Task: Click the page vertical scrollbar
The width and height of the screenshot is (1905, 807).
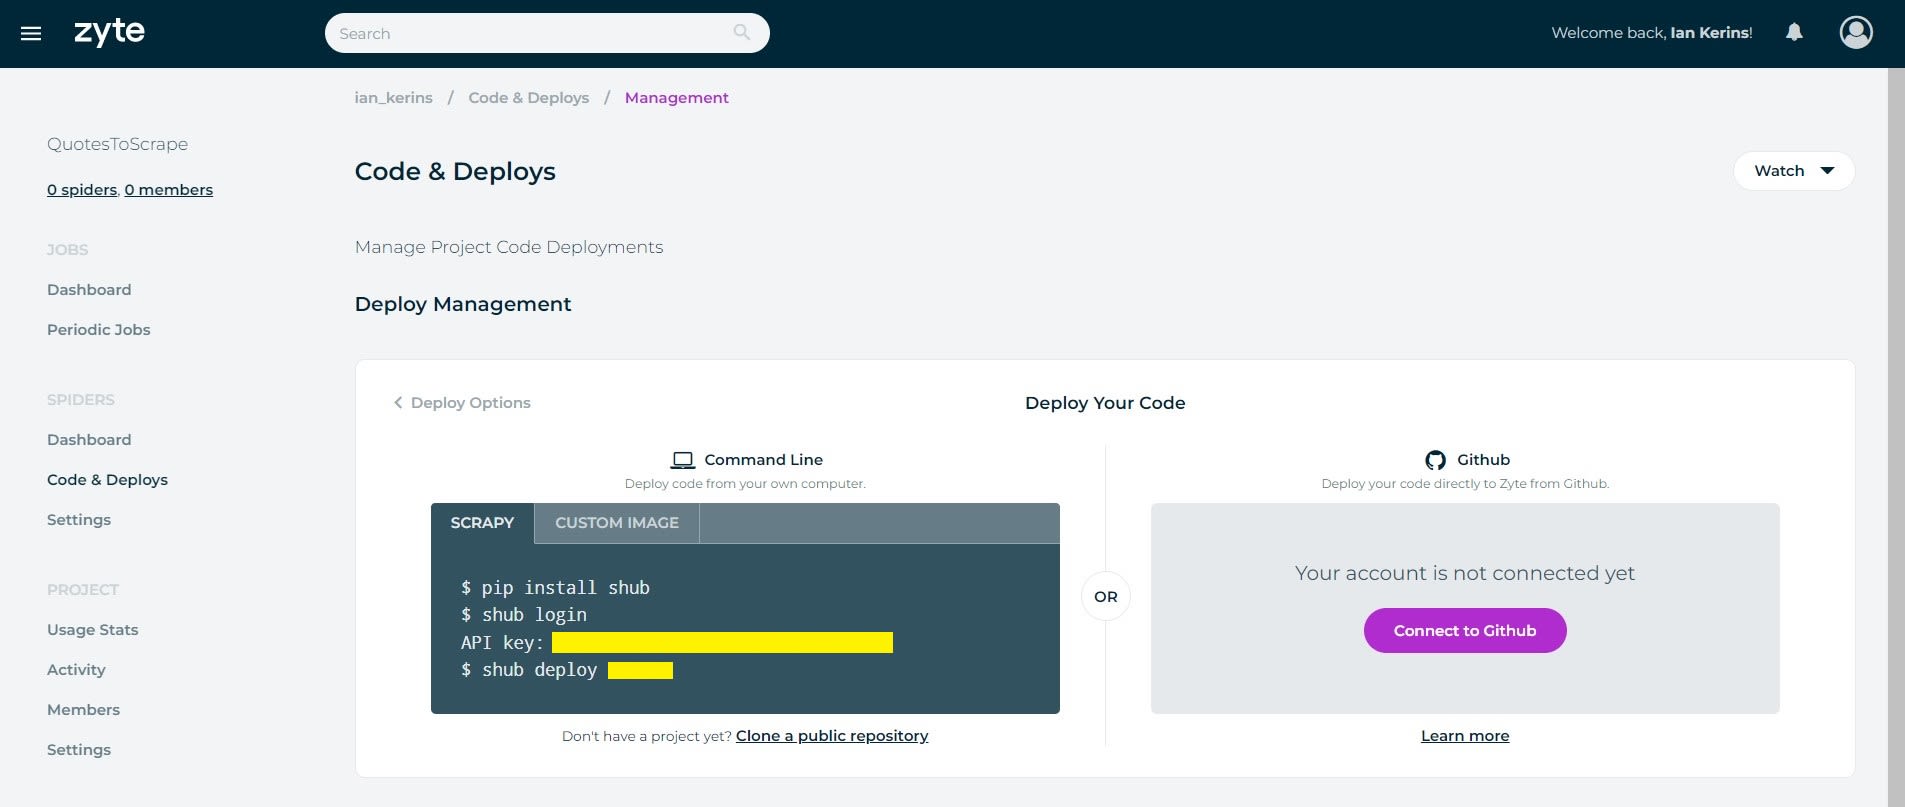Action: pos(1895,437)
